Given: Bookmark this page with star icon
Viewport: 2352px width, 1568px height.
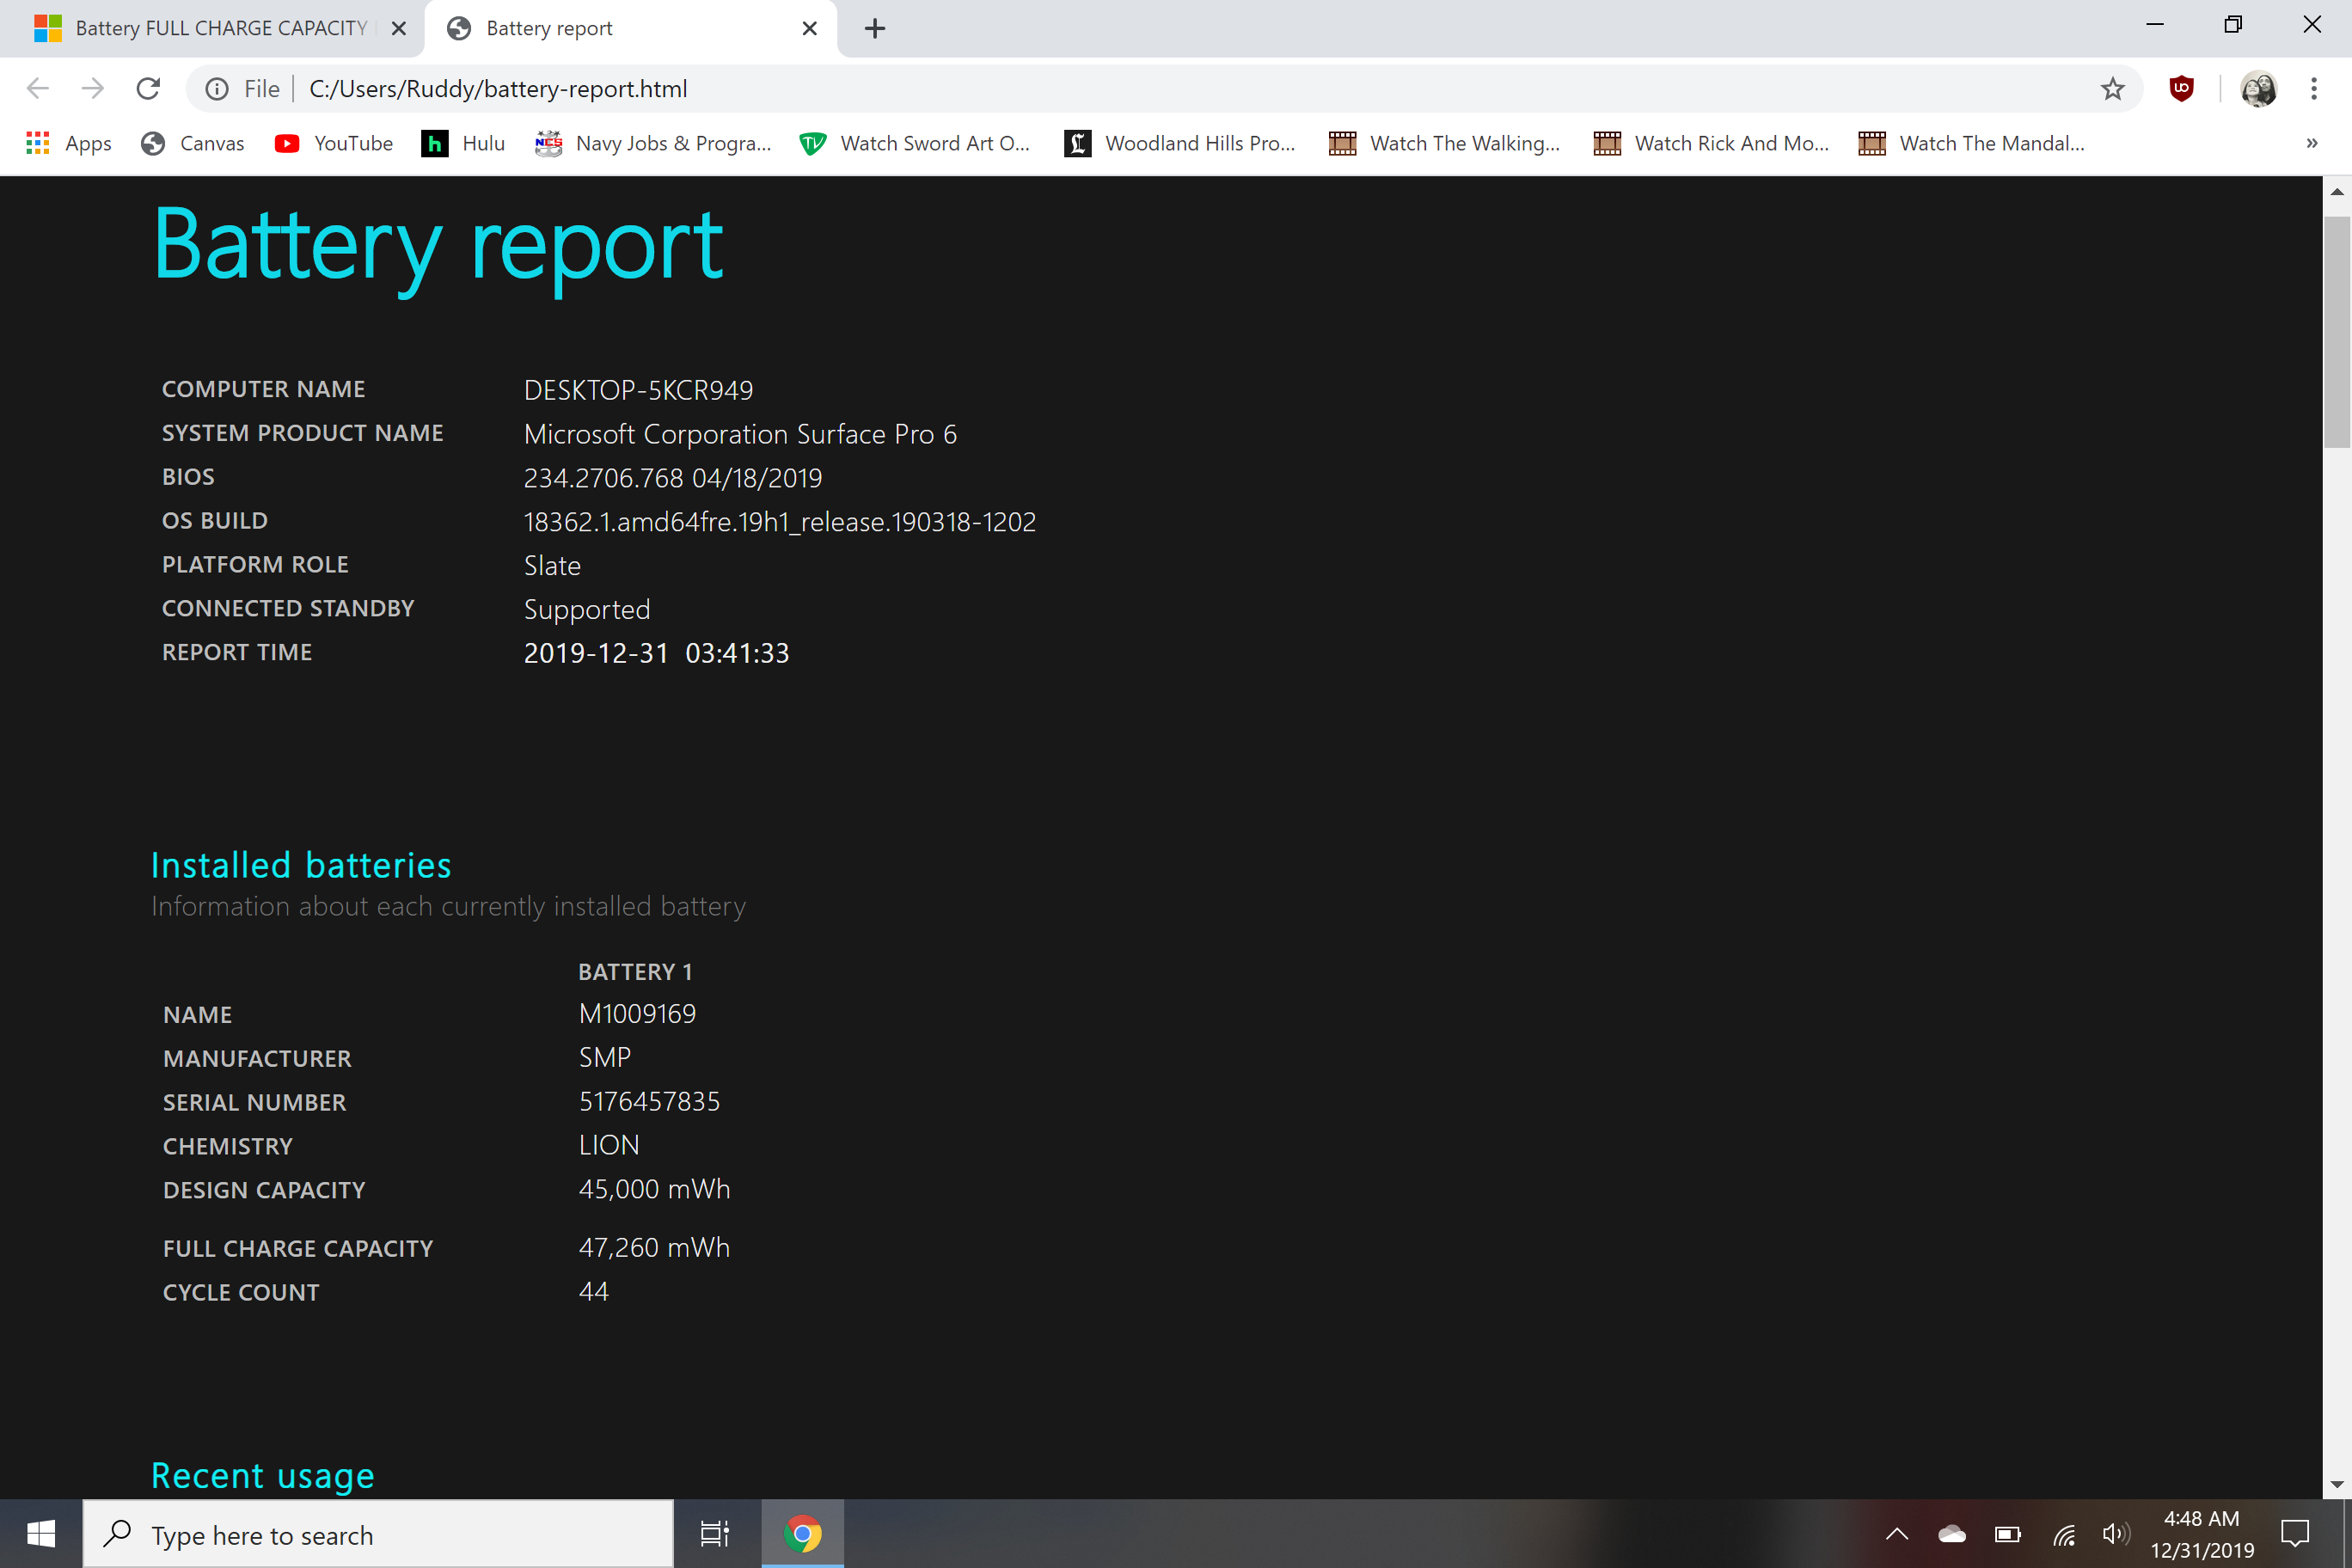Looking at the screenshot, I should pyautogui.click(x=2112, y=89).
